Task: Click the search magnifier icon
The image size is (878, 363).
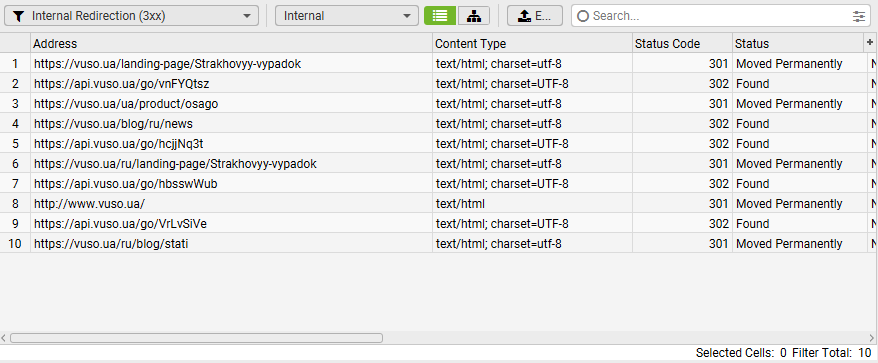Action: click(583, 16)
